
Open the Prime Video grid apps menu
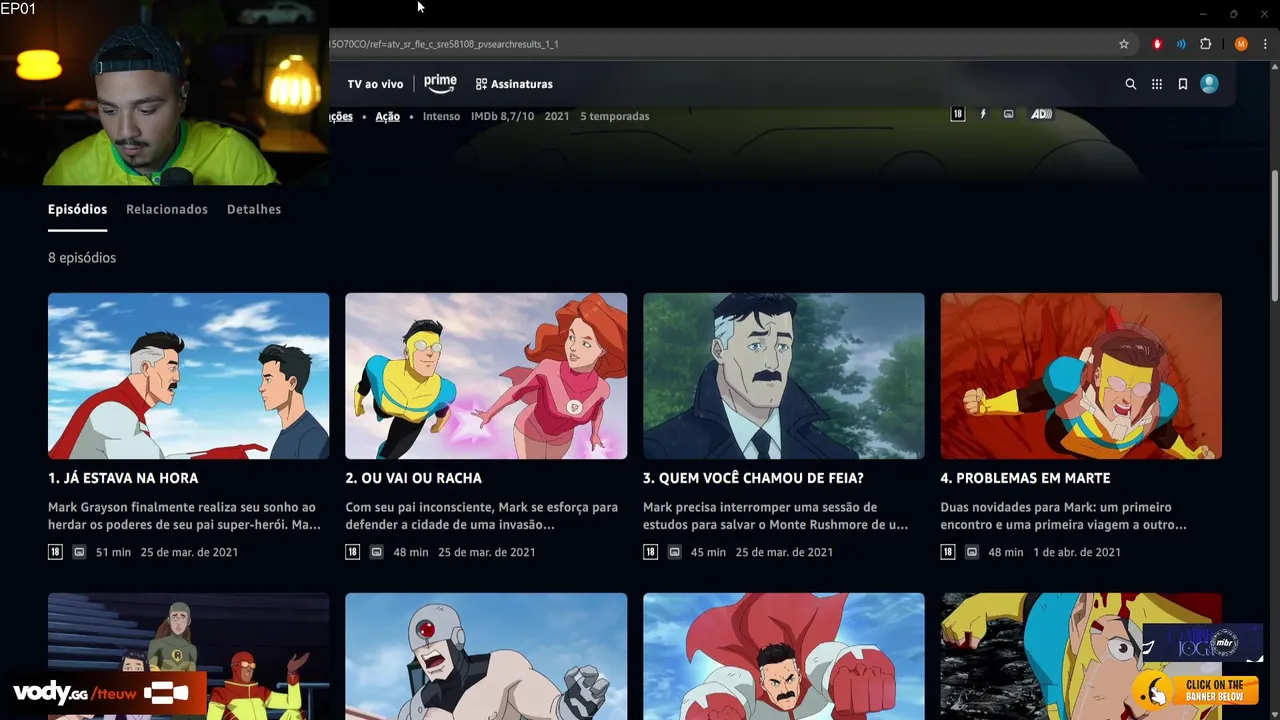pos(1157,84)
